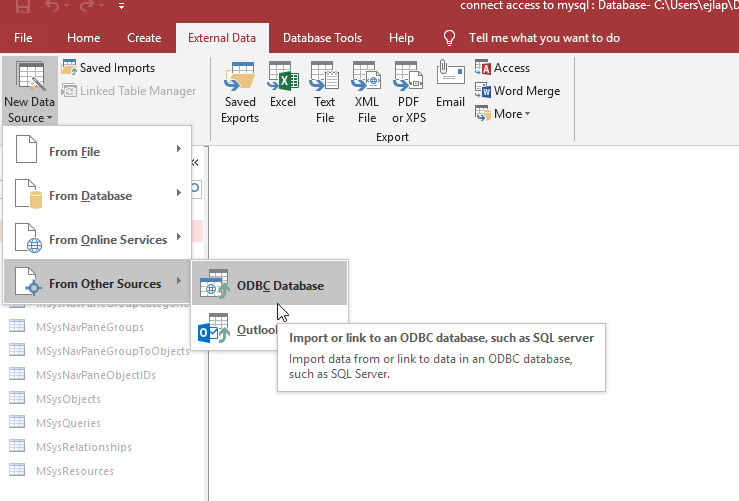Viewport: 739px width, 501px height.
Task: Open the MSysNavPaneObjectIDs table
Action: tap(96, 375)
